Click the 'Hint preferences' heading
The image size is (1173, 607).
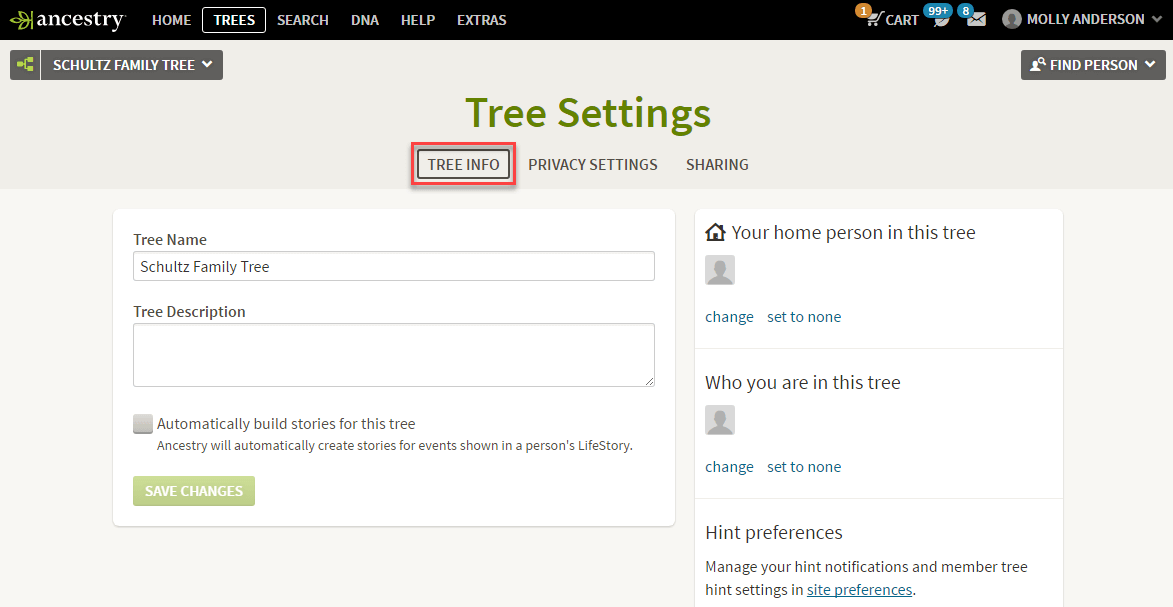(x=774, y=532)
